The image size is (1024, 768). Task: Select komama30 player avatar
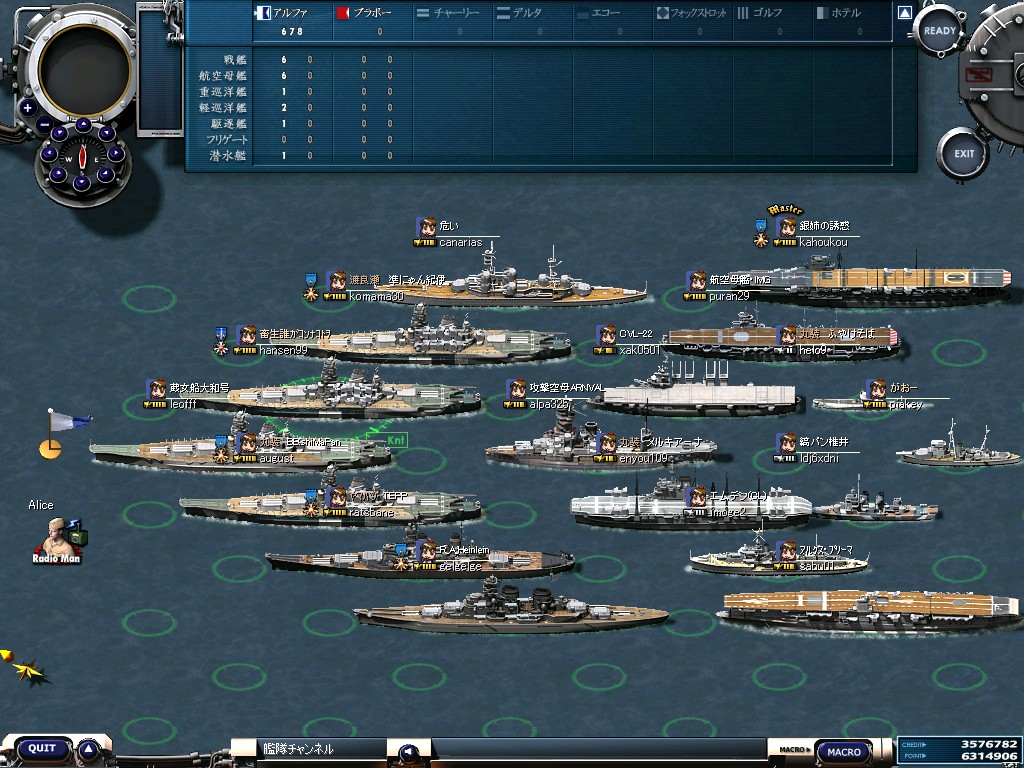pos(336,281)
